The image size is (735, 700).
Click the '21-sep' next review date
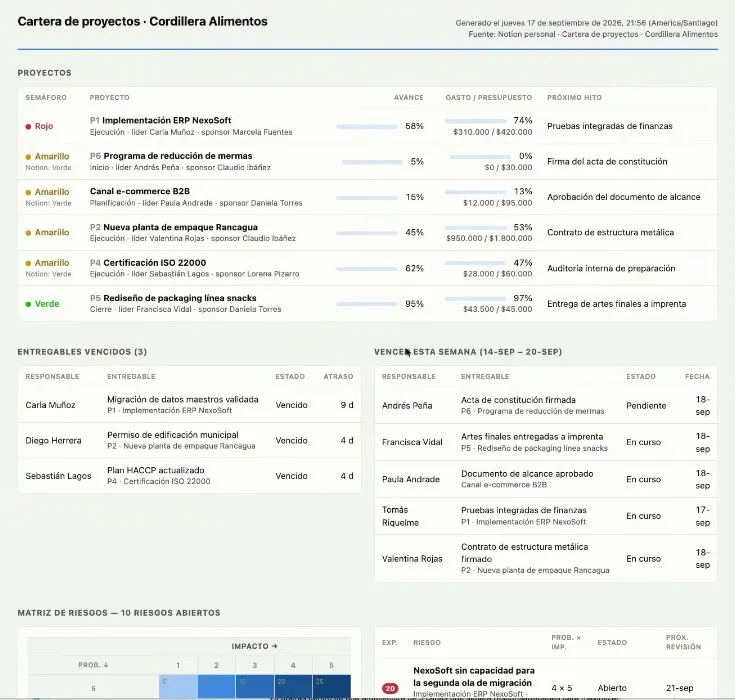click(679, 688)
